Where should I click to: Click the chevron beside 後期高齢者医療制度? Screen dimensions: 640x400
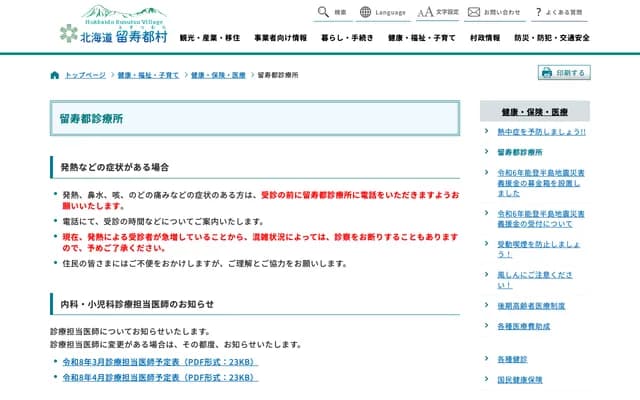point(487,305)
